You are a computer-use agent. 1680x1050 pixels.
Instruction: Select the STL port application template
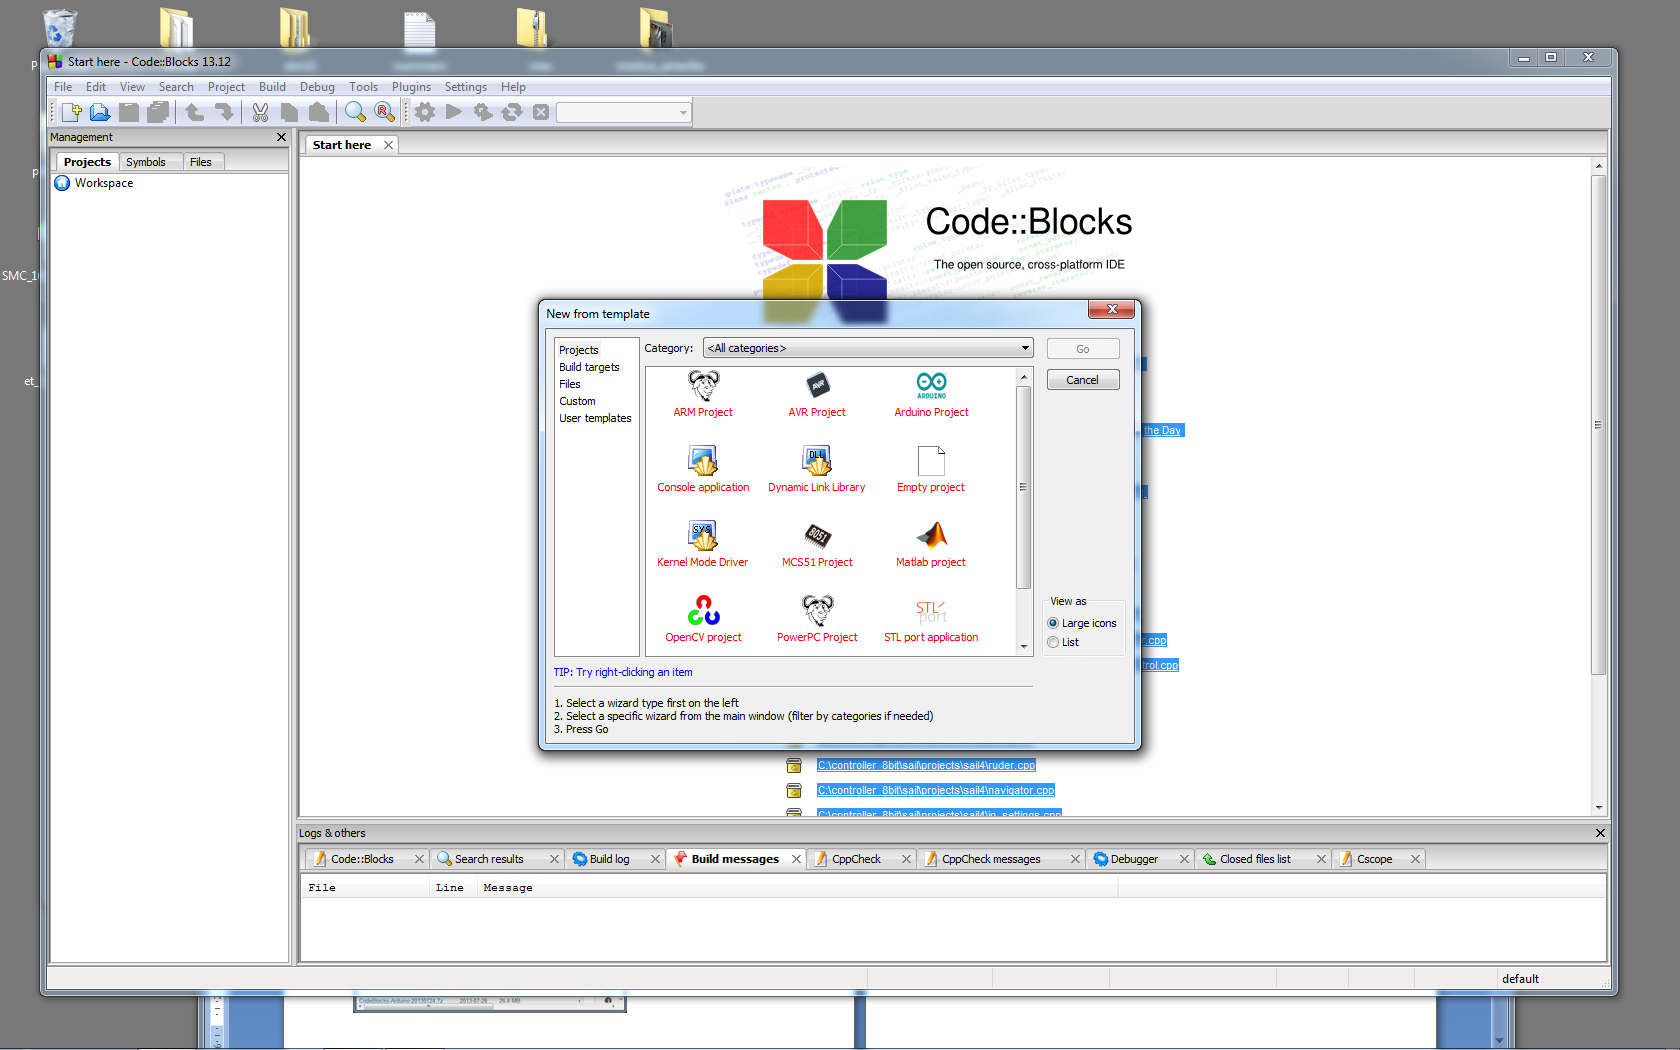pos(931,619)
